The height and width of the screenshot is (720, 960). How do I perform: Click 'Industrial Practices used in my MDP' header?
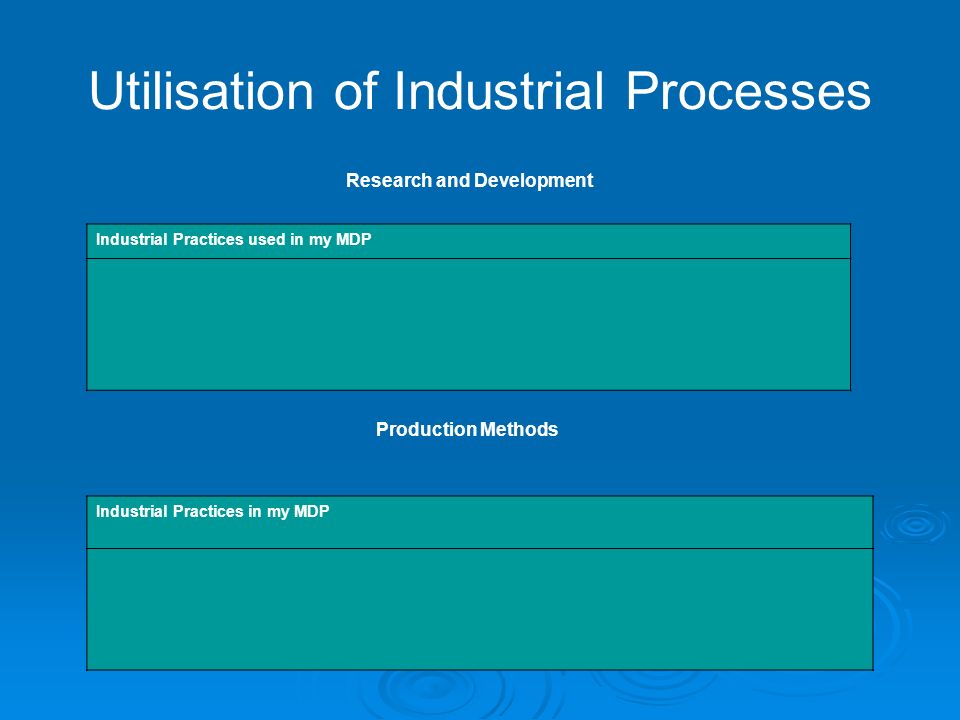pyautogui.click(x=468, y=241)
